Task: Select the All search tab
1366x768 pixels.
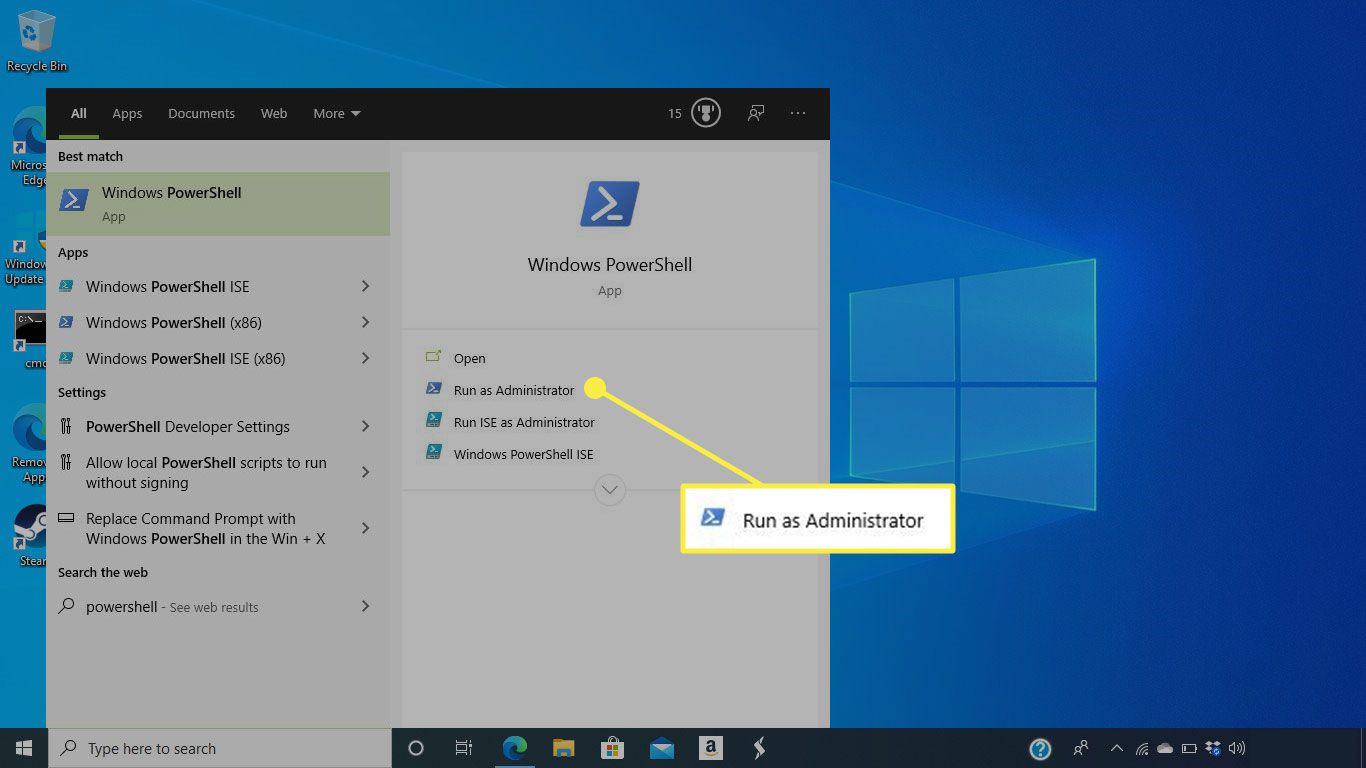Action: (79, 113)
